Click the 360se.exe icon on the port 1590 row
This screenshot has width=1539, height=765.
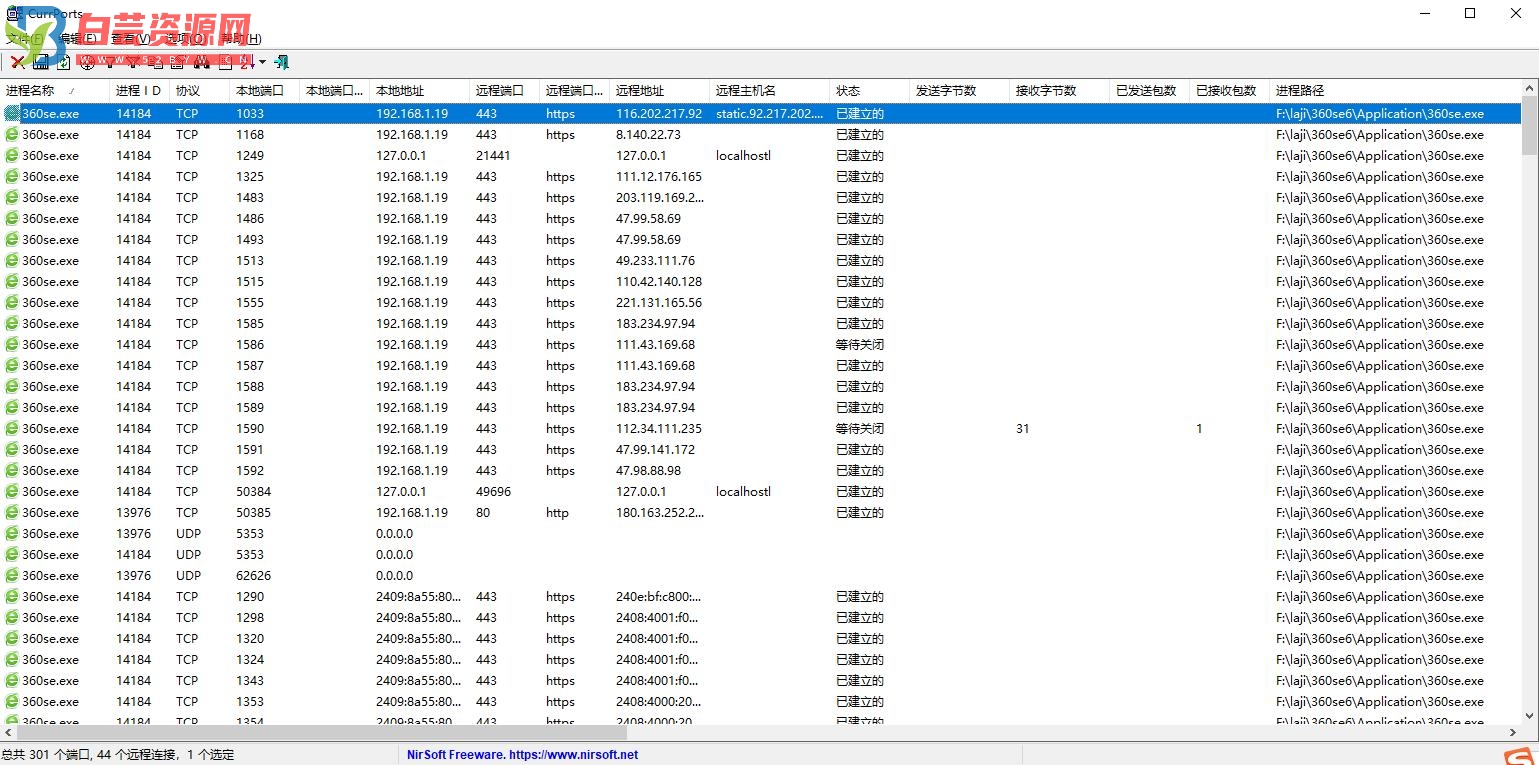(12, 428)
